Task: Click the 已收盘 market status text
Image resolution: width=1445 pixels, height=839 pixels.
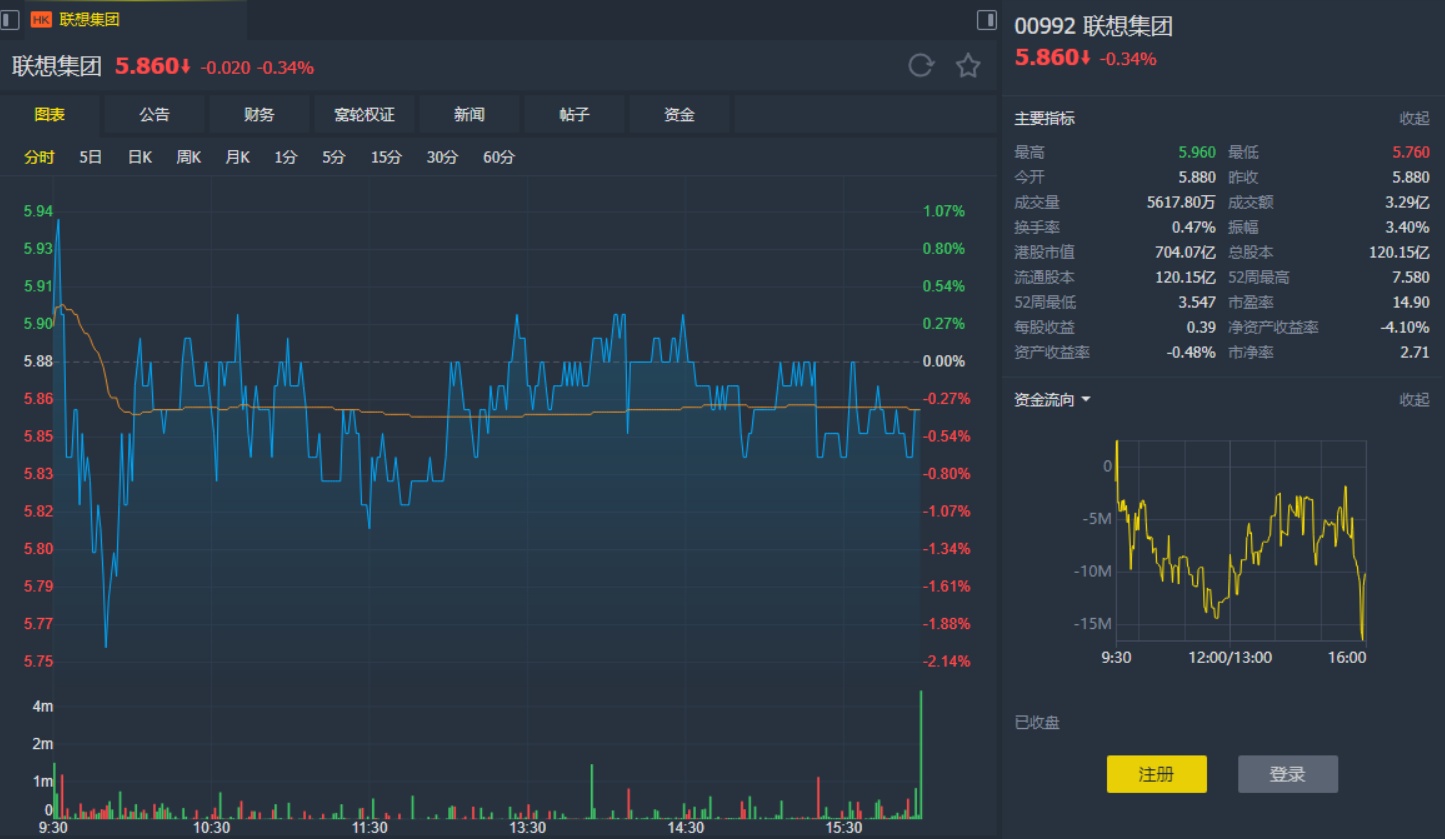Action: (1037, 723)
